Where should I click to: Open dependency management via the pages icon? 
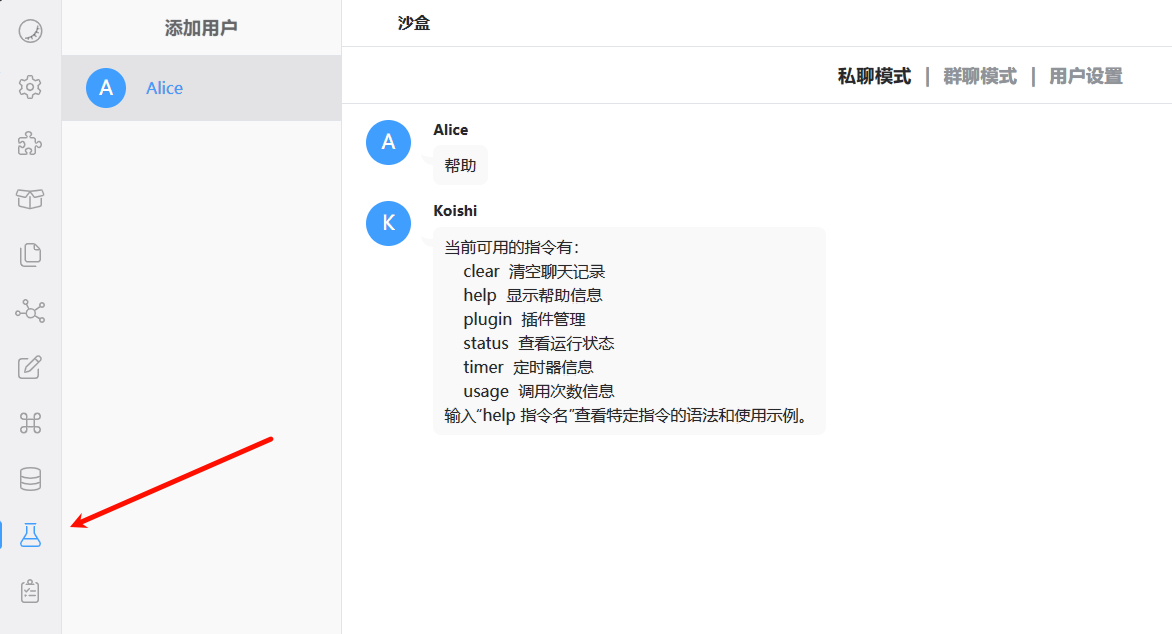click(30, 255)
